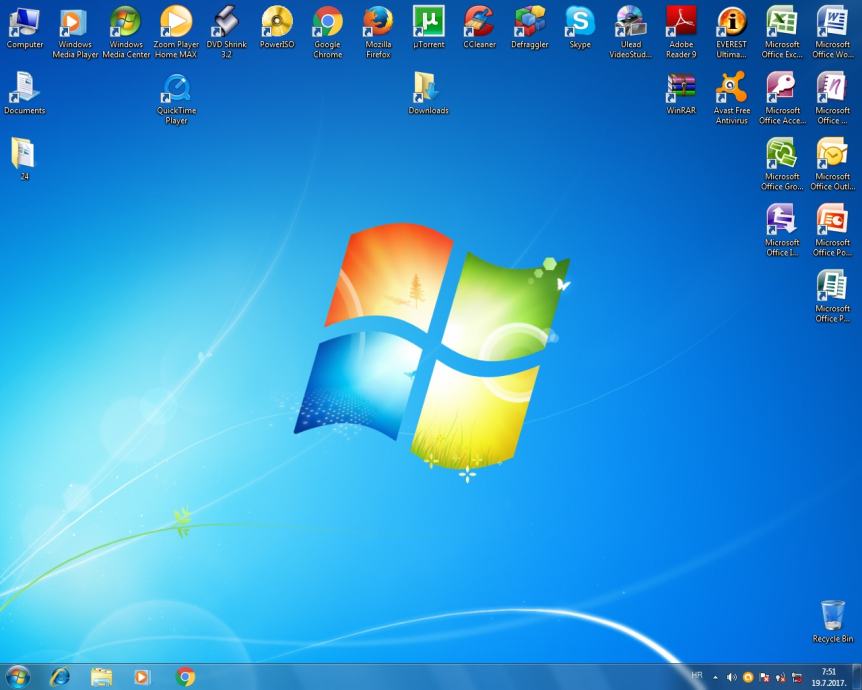Show hidden system tray icons
Viewport: 862px width, 690px height.
pos(715,678)
